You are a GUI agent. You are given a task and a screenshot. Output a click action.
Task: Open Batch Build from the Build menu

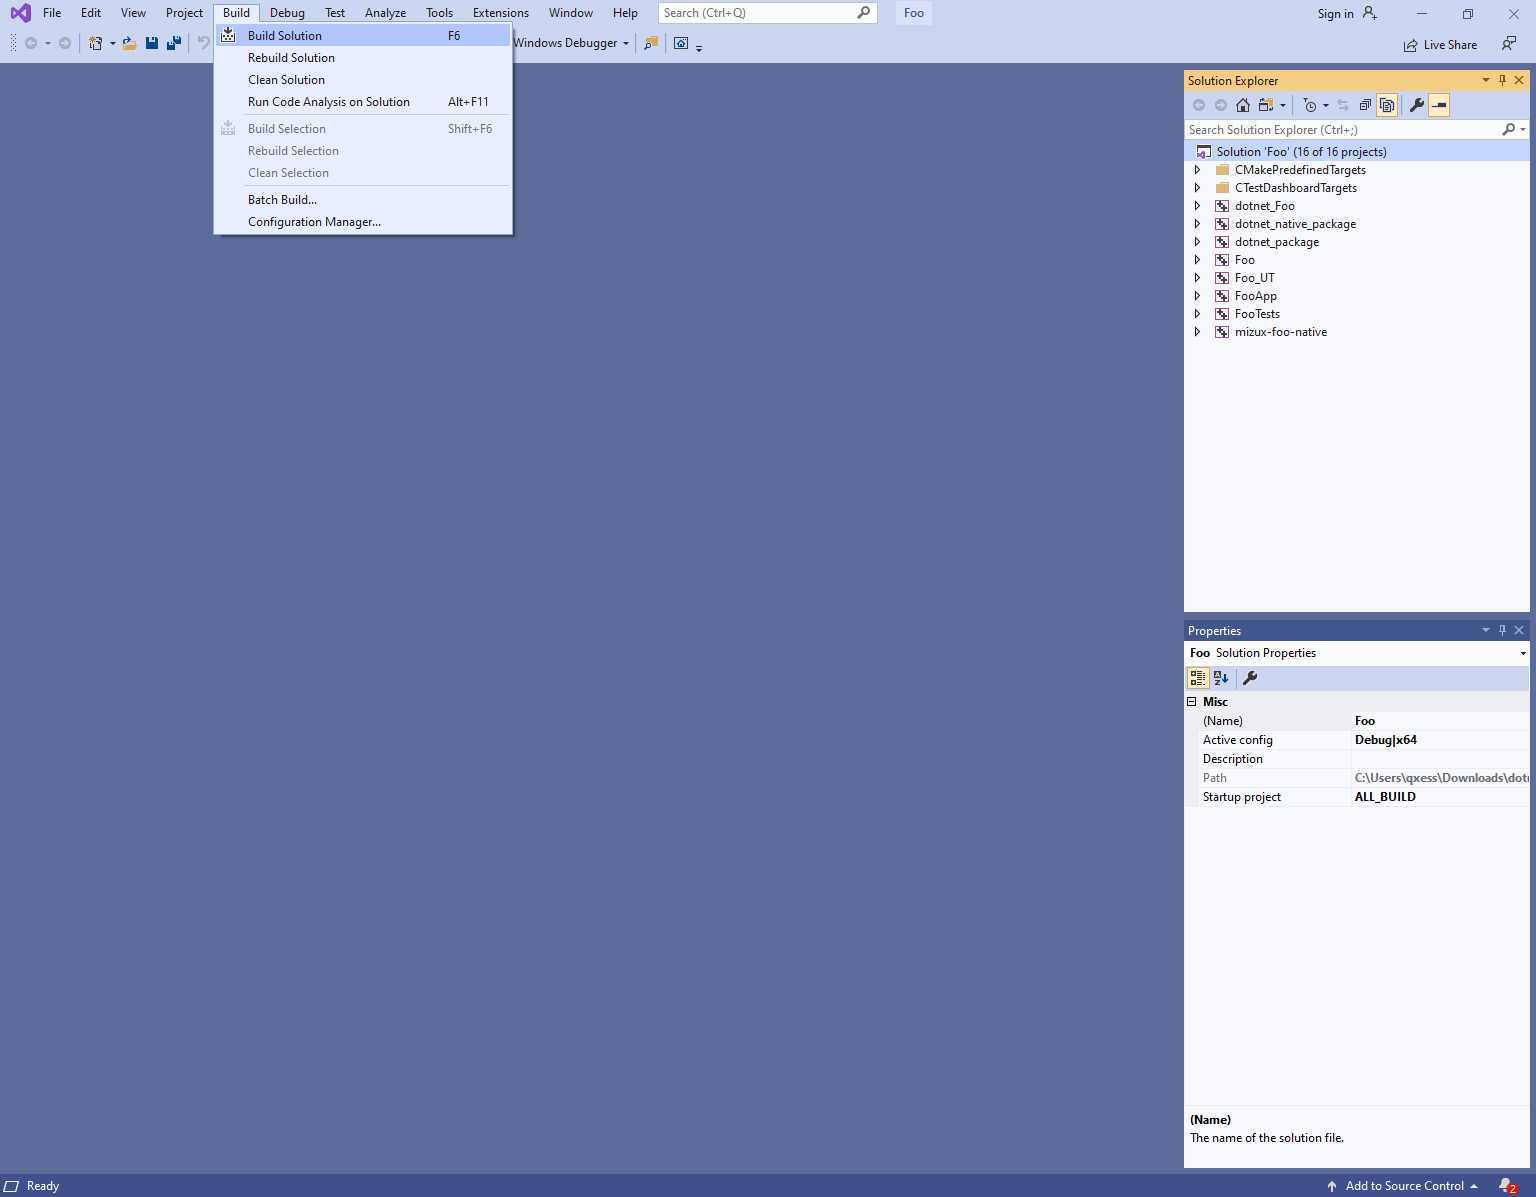(x=363, y=200)
